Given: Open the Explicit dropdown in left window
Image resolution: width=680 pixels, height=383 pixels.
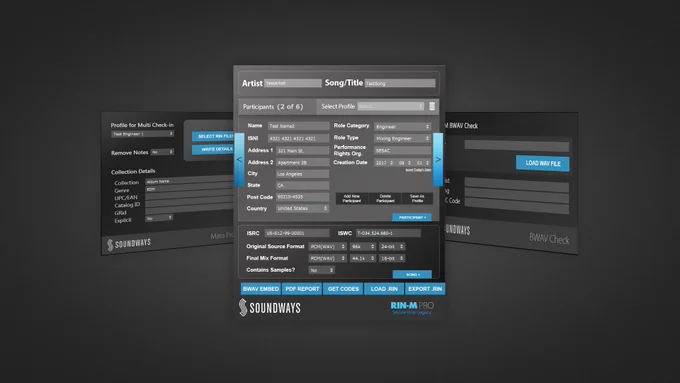Looking at the screenshot, I should pos(159,218).
